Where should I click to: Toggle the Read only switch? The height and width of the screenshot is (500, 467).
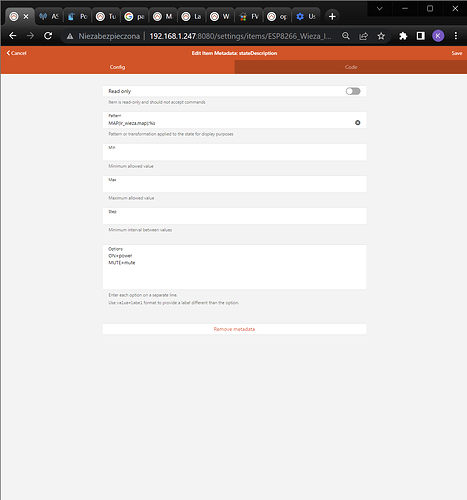(x=353, y=91)
